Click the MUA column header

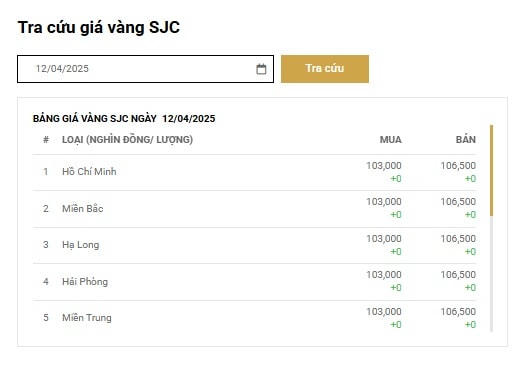click(x=391, y=140)
